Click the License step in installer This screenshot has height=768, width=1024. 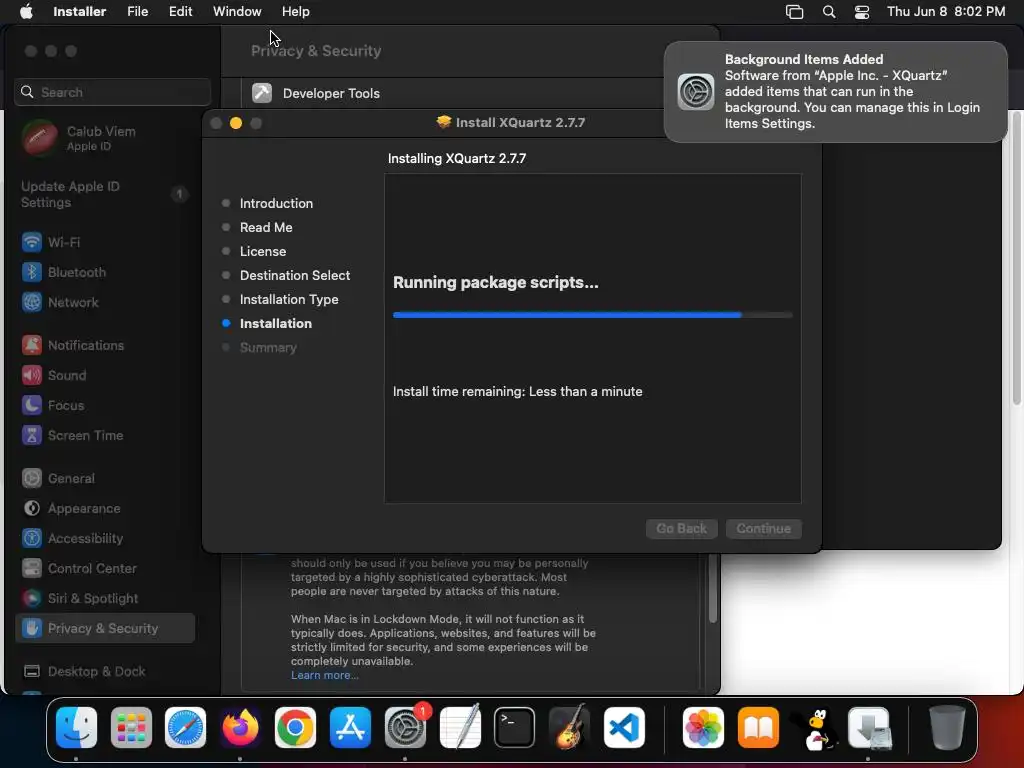pos(263,251)
